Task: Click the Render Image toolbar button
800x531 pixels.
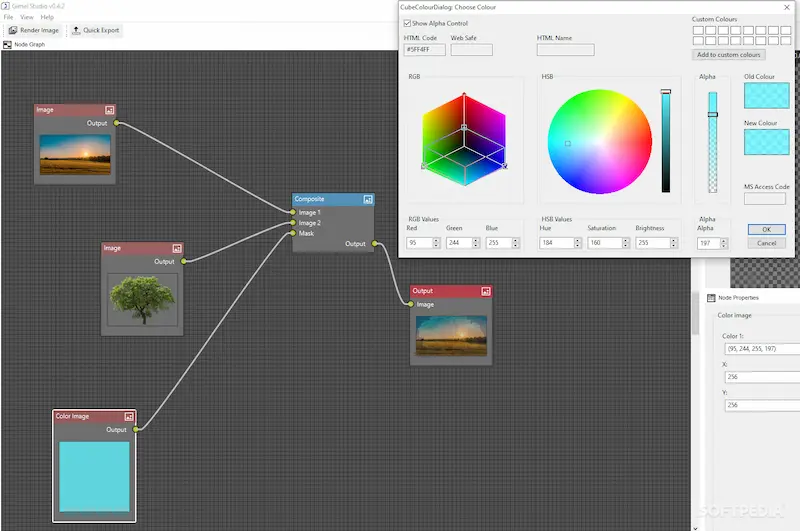Action: [34, 31]
